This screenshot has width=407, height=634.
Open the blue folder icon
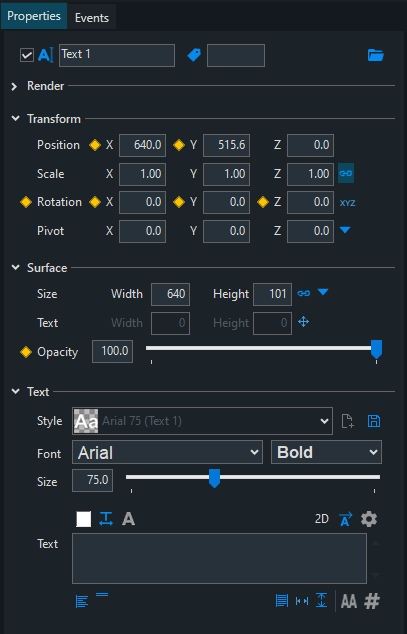tap(375, 55)
